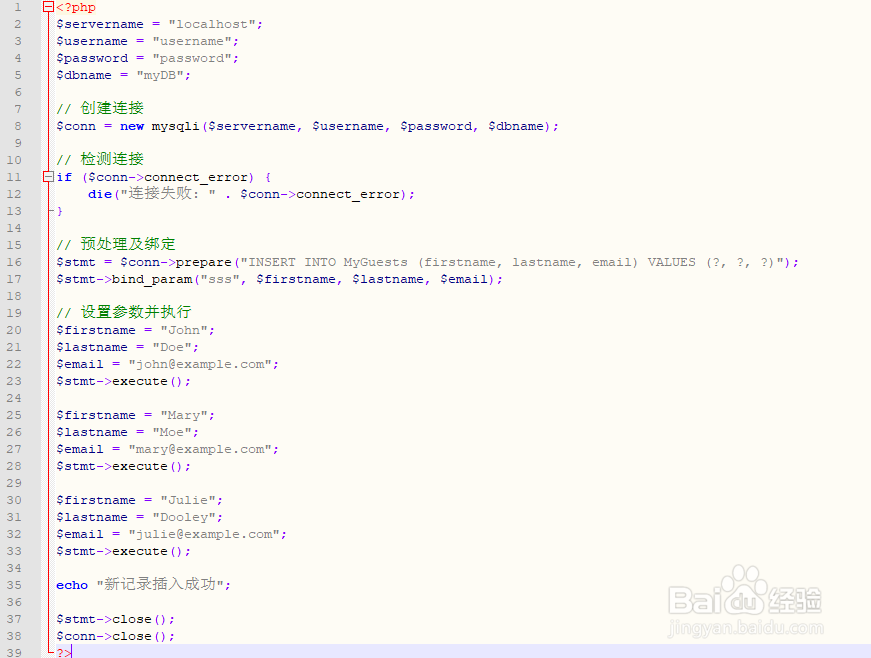Click the closing ?> tag at the bottom
This screenshot has width=871, height=658.
click(62, 651)
